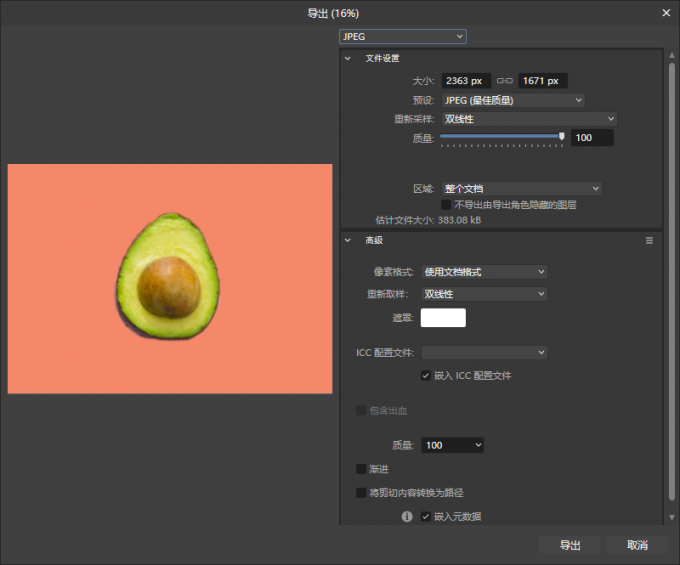The width and height of the screenshot is (680, 565).
Task: Open the JPEG file format dropdown
Action: 402,37
